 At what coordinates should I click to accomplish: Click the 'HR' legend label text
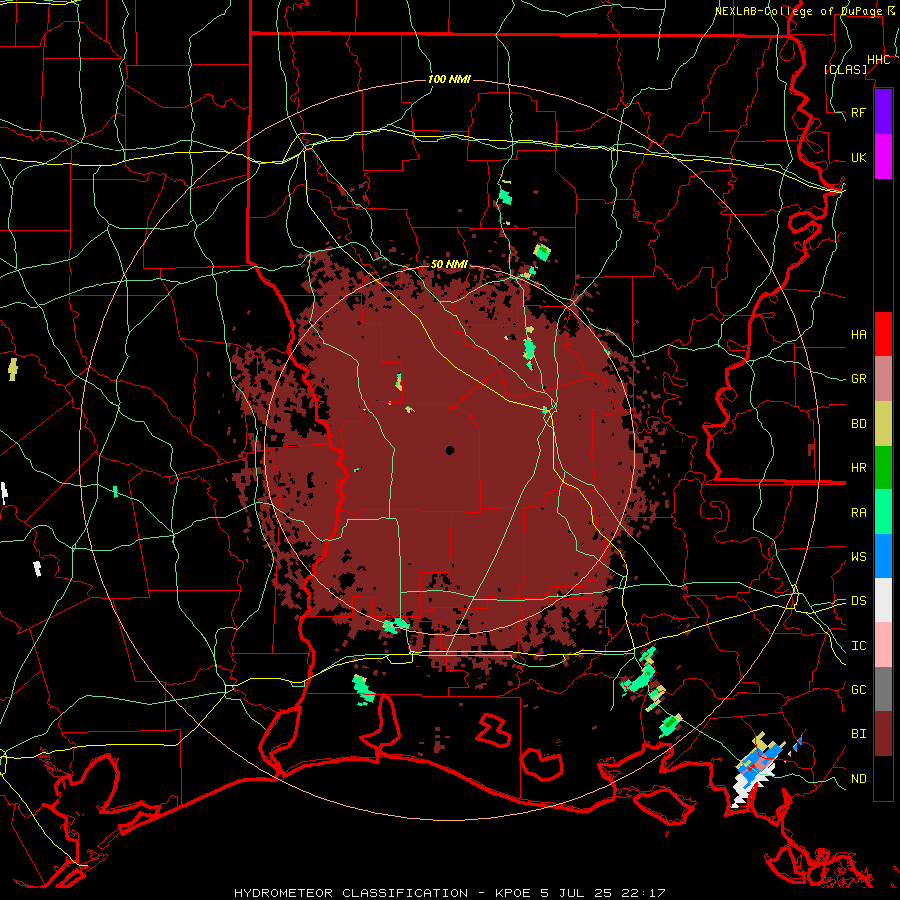click(x=858, y=468)
